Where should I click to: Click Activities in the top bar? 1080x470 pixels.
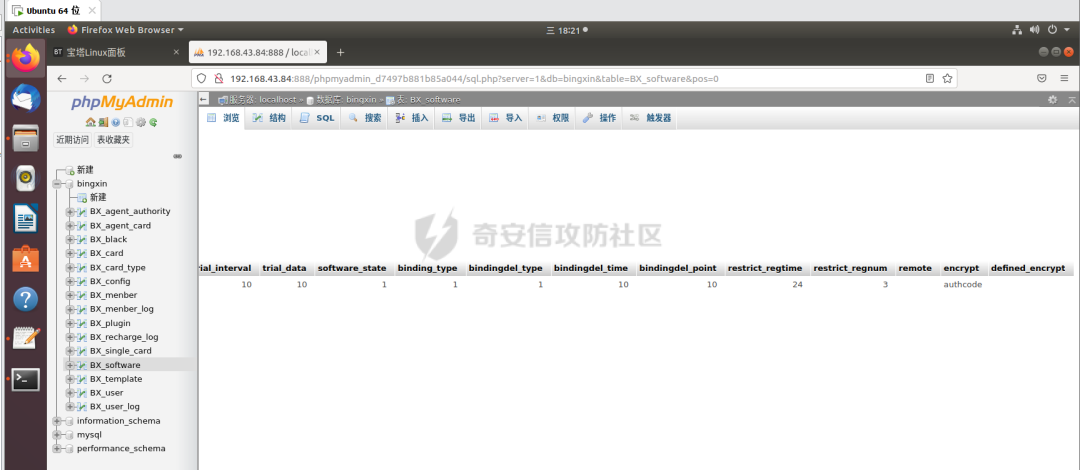click(34, 30)
